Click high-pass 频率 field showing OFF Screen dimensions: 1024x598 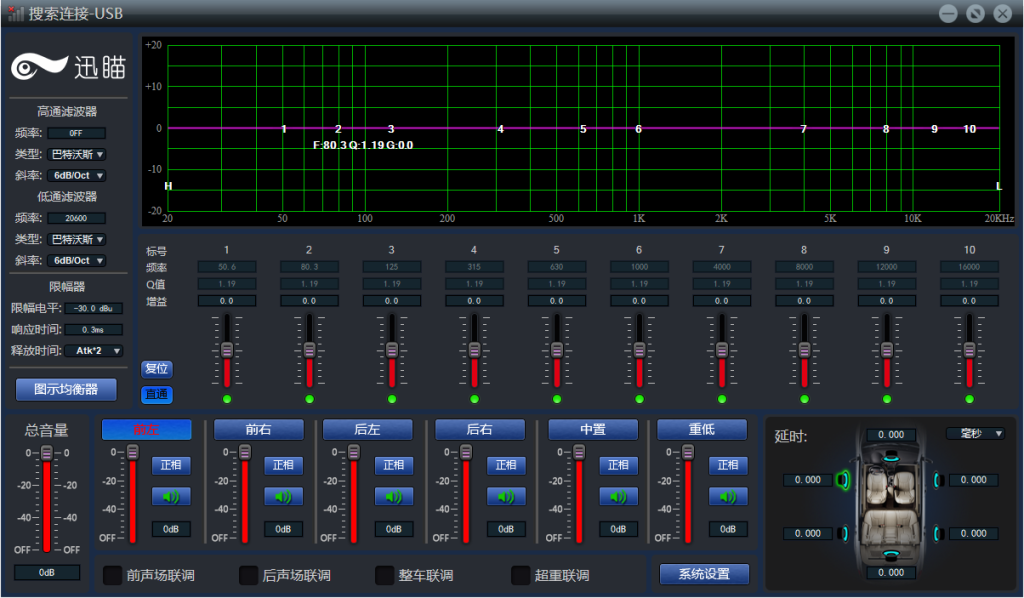(x=76, y=133)
